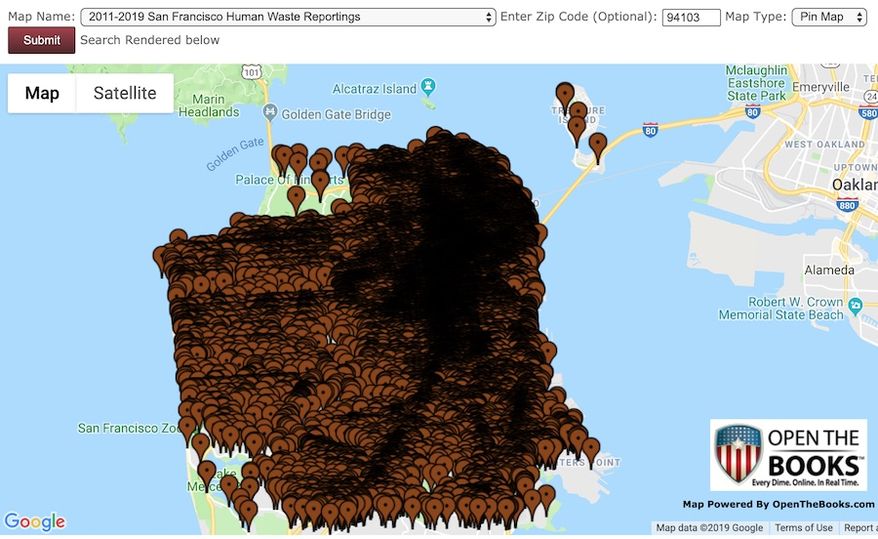This screenshot has height=539, width=878.
Task: Click the pin nearest the Bay Bridge
Action: point(598,144)
